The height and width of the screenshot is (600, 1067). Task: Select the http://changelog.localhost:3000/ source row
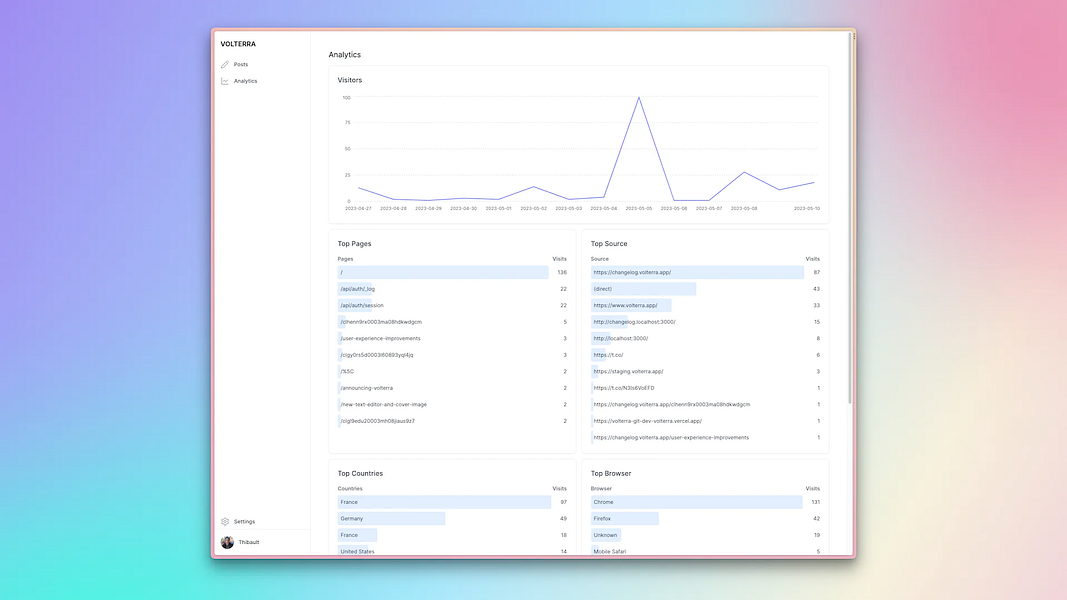point(705,322)
